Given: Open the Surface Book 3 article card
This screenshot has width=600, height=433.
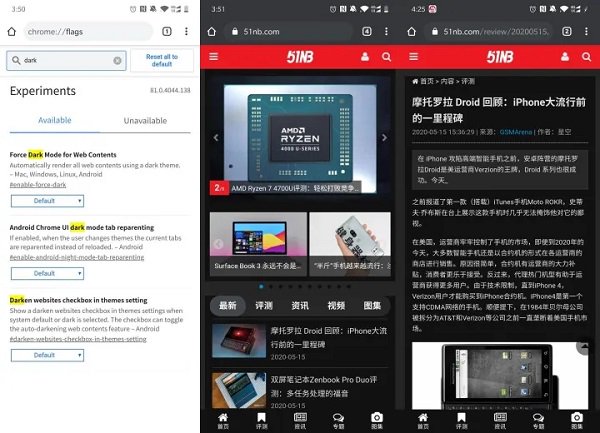Looking at the screenshot, I should click(x=258, y=244).
